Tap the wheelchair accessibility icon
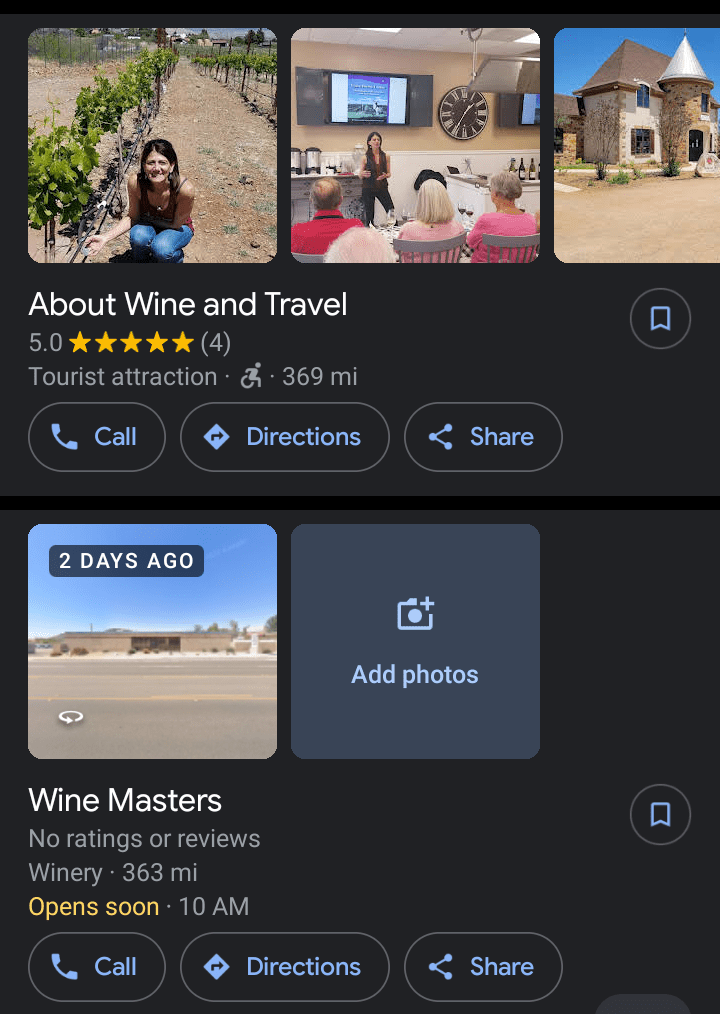720x1014 pixels. tap(251, 377)
